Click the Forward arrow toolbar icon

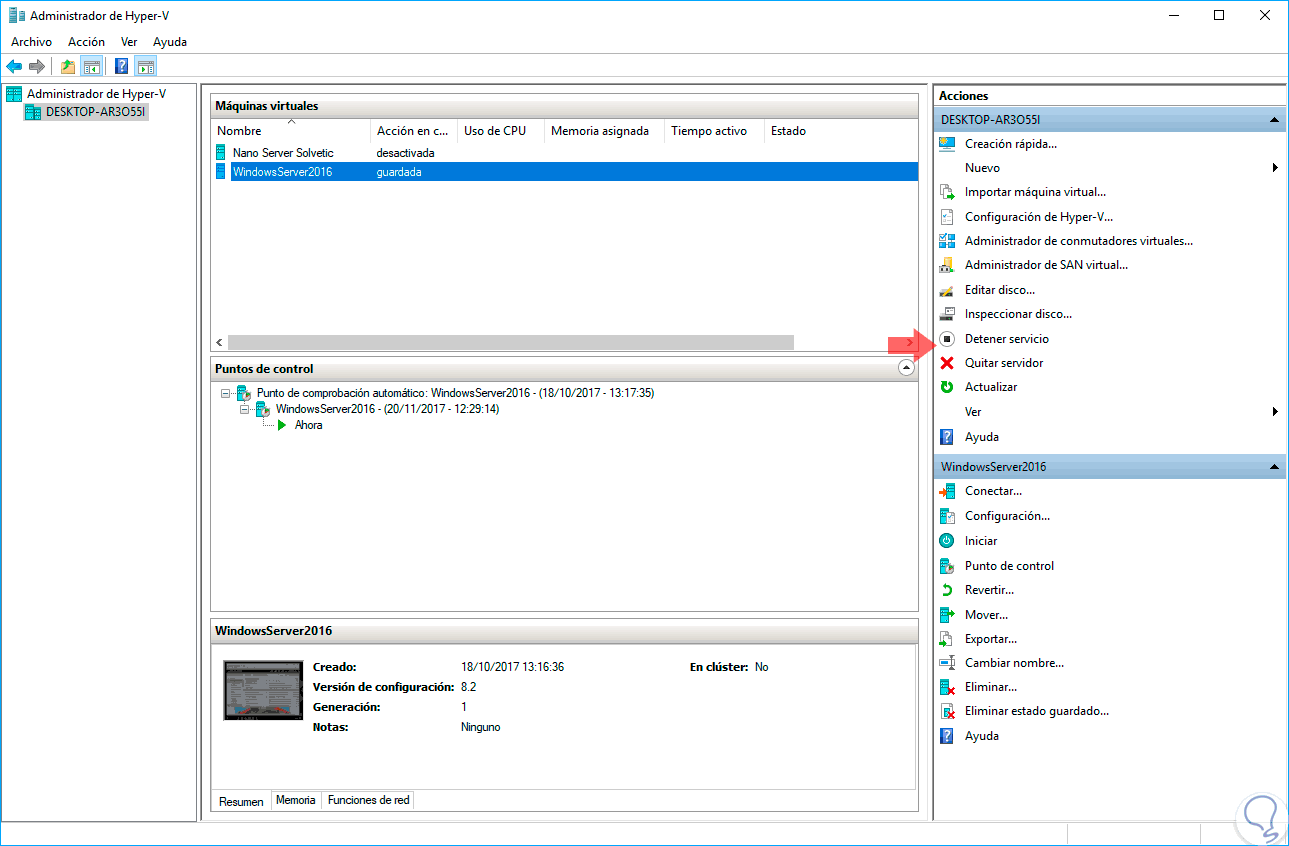37,67
